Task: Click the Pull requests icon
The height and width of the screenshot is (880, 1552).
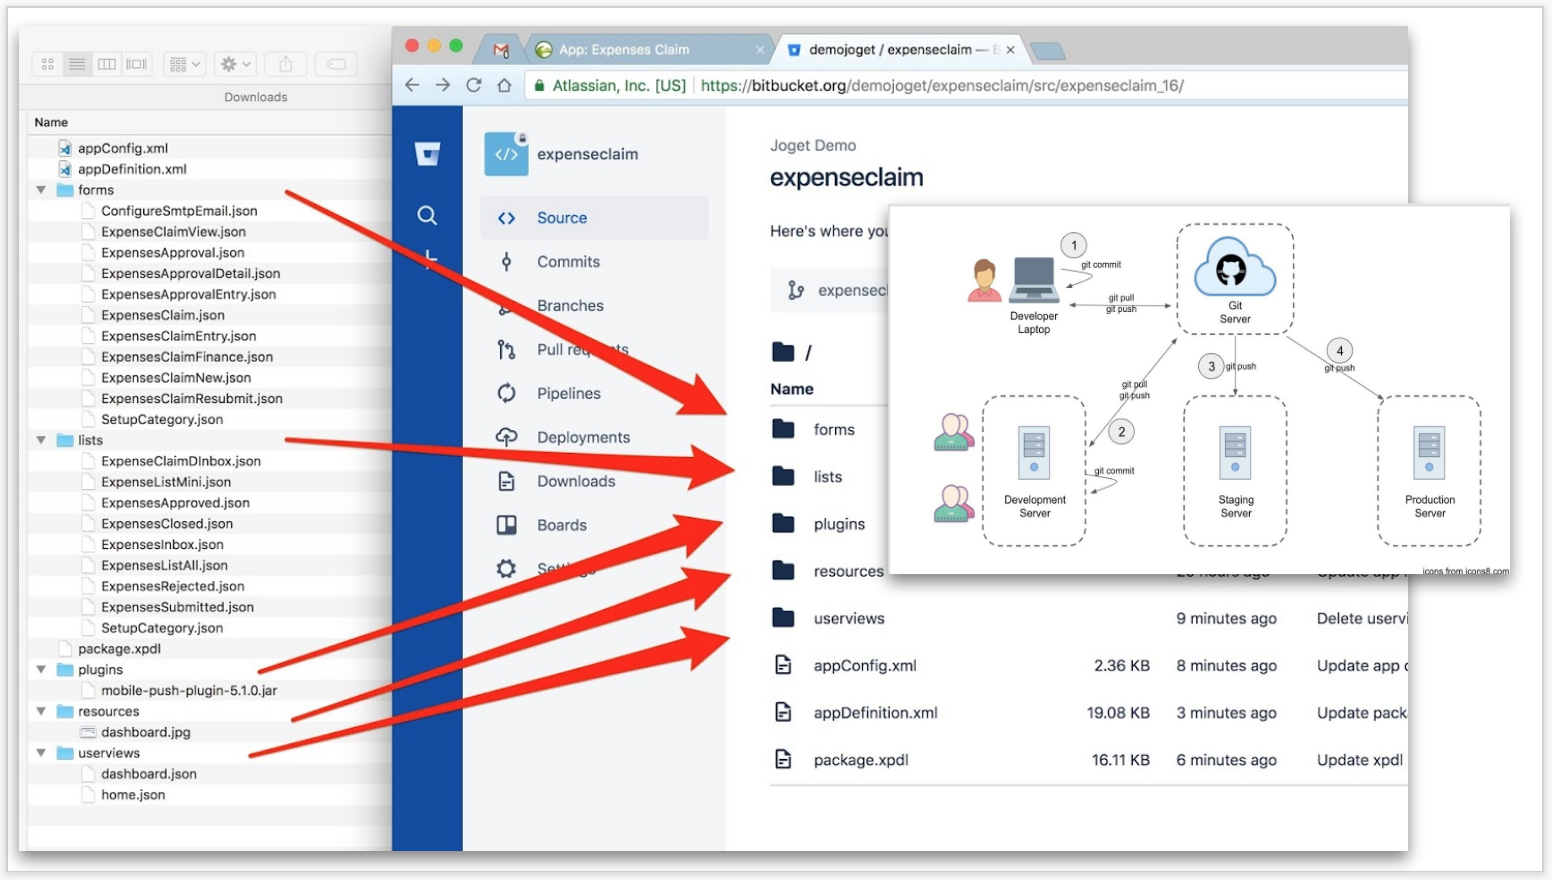Action: [506, 350]
